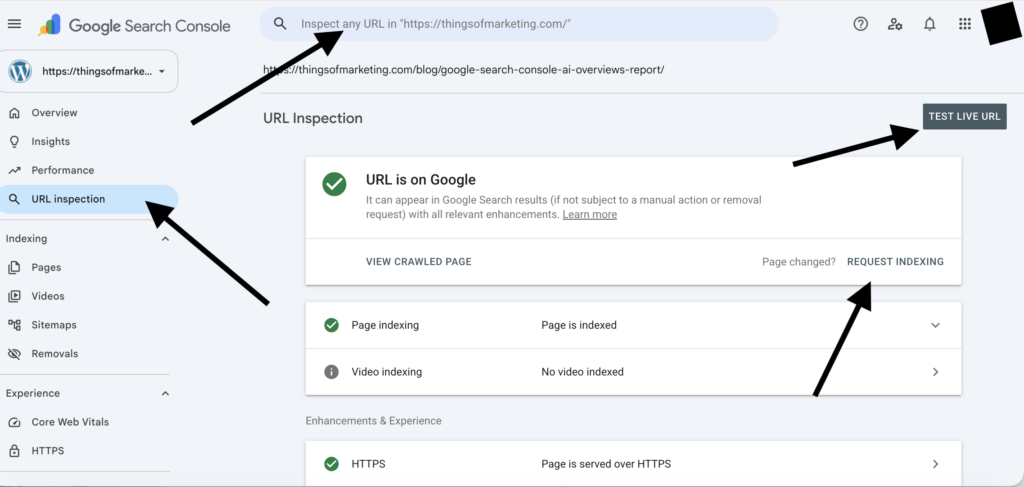The image size is (1024, 487).
Task: Follow the Learn more link
Action: (x=590, y=214)
